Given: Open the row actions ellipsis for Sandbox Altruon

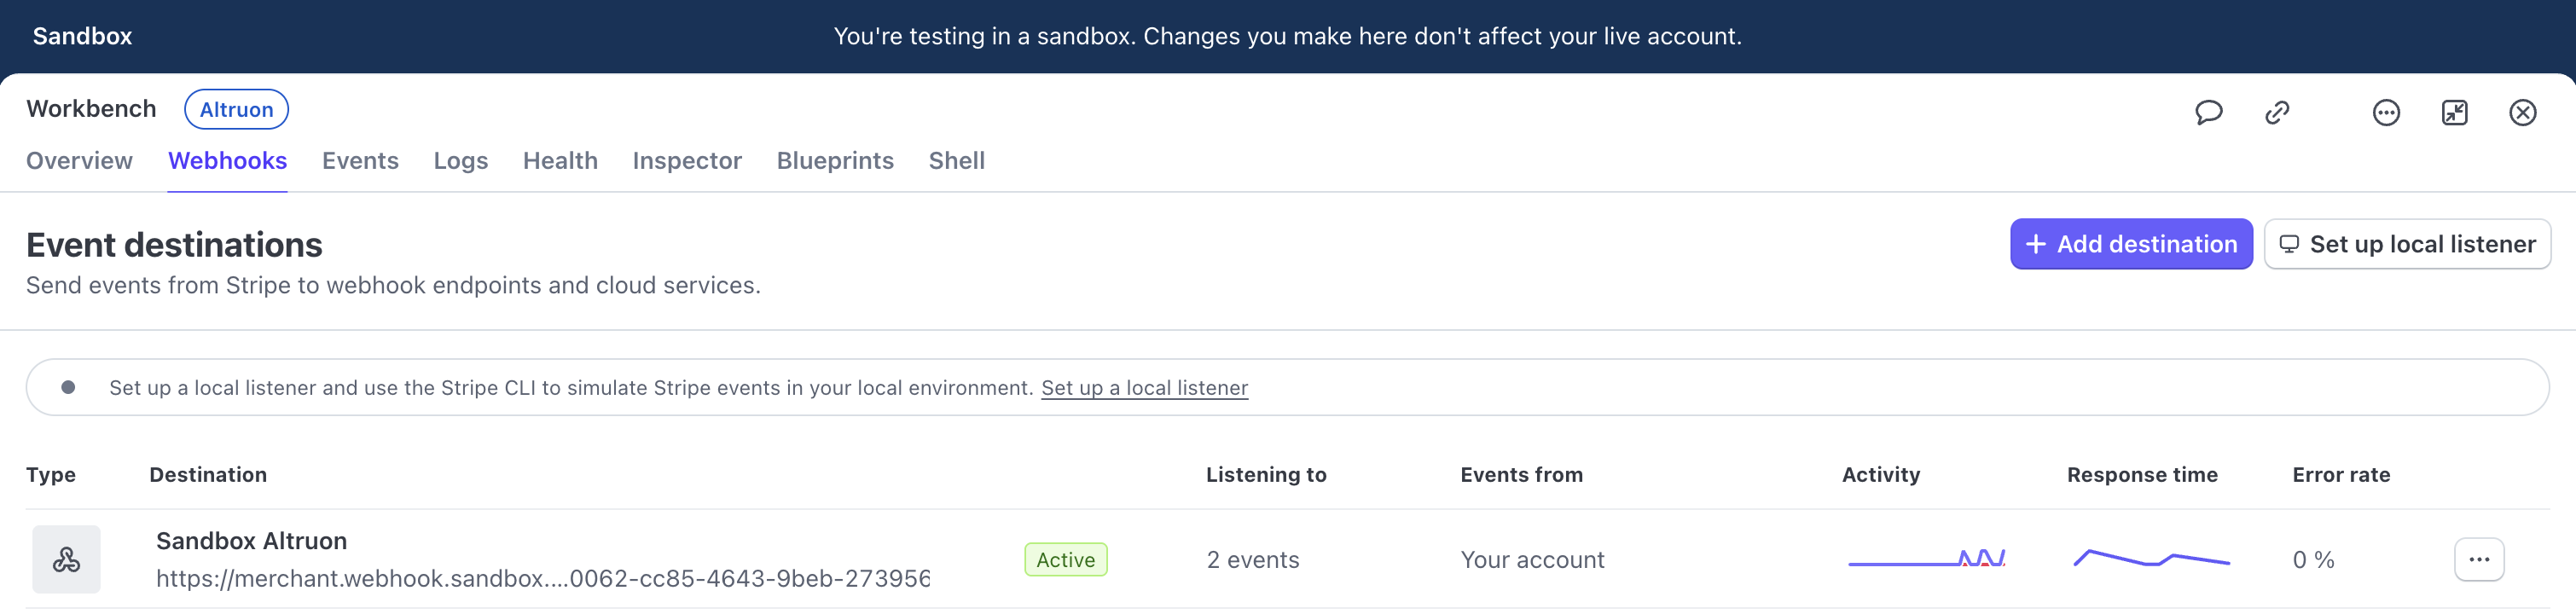Looking at the screenshot, I should [x=2479, y=559].
